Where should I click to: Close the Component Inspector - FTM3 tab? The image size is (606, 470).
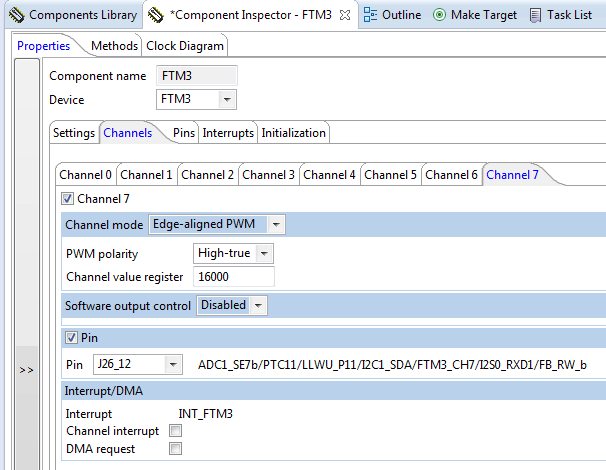(345, 15)
